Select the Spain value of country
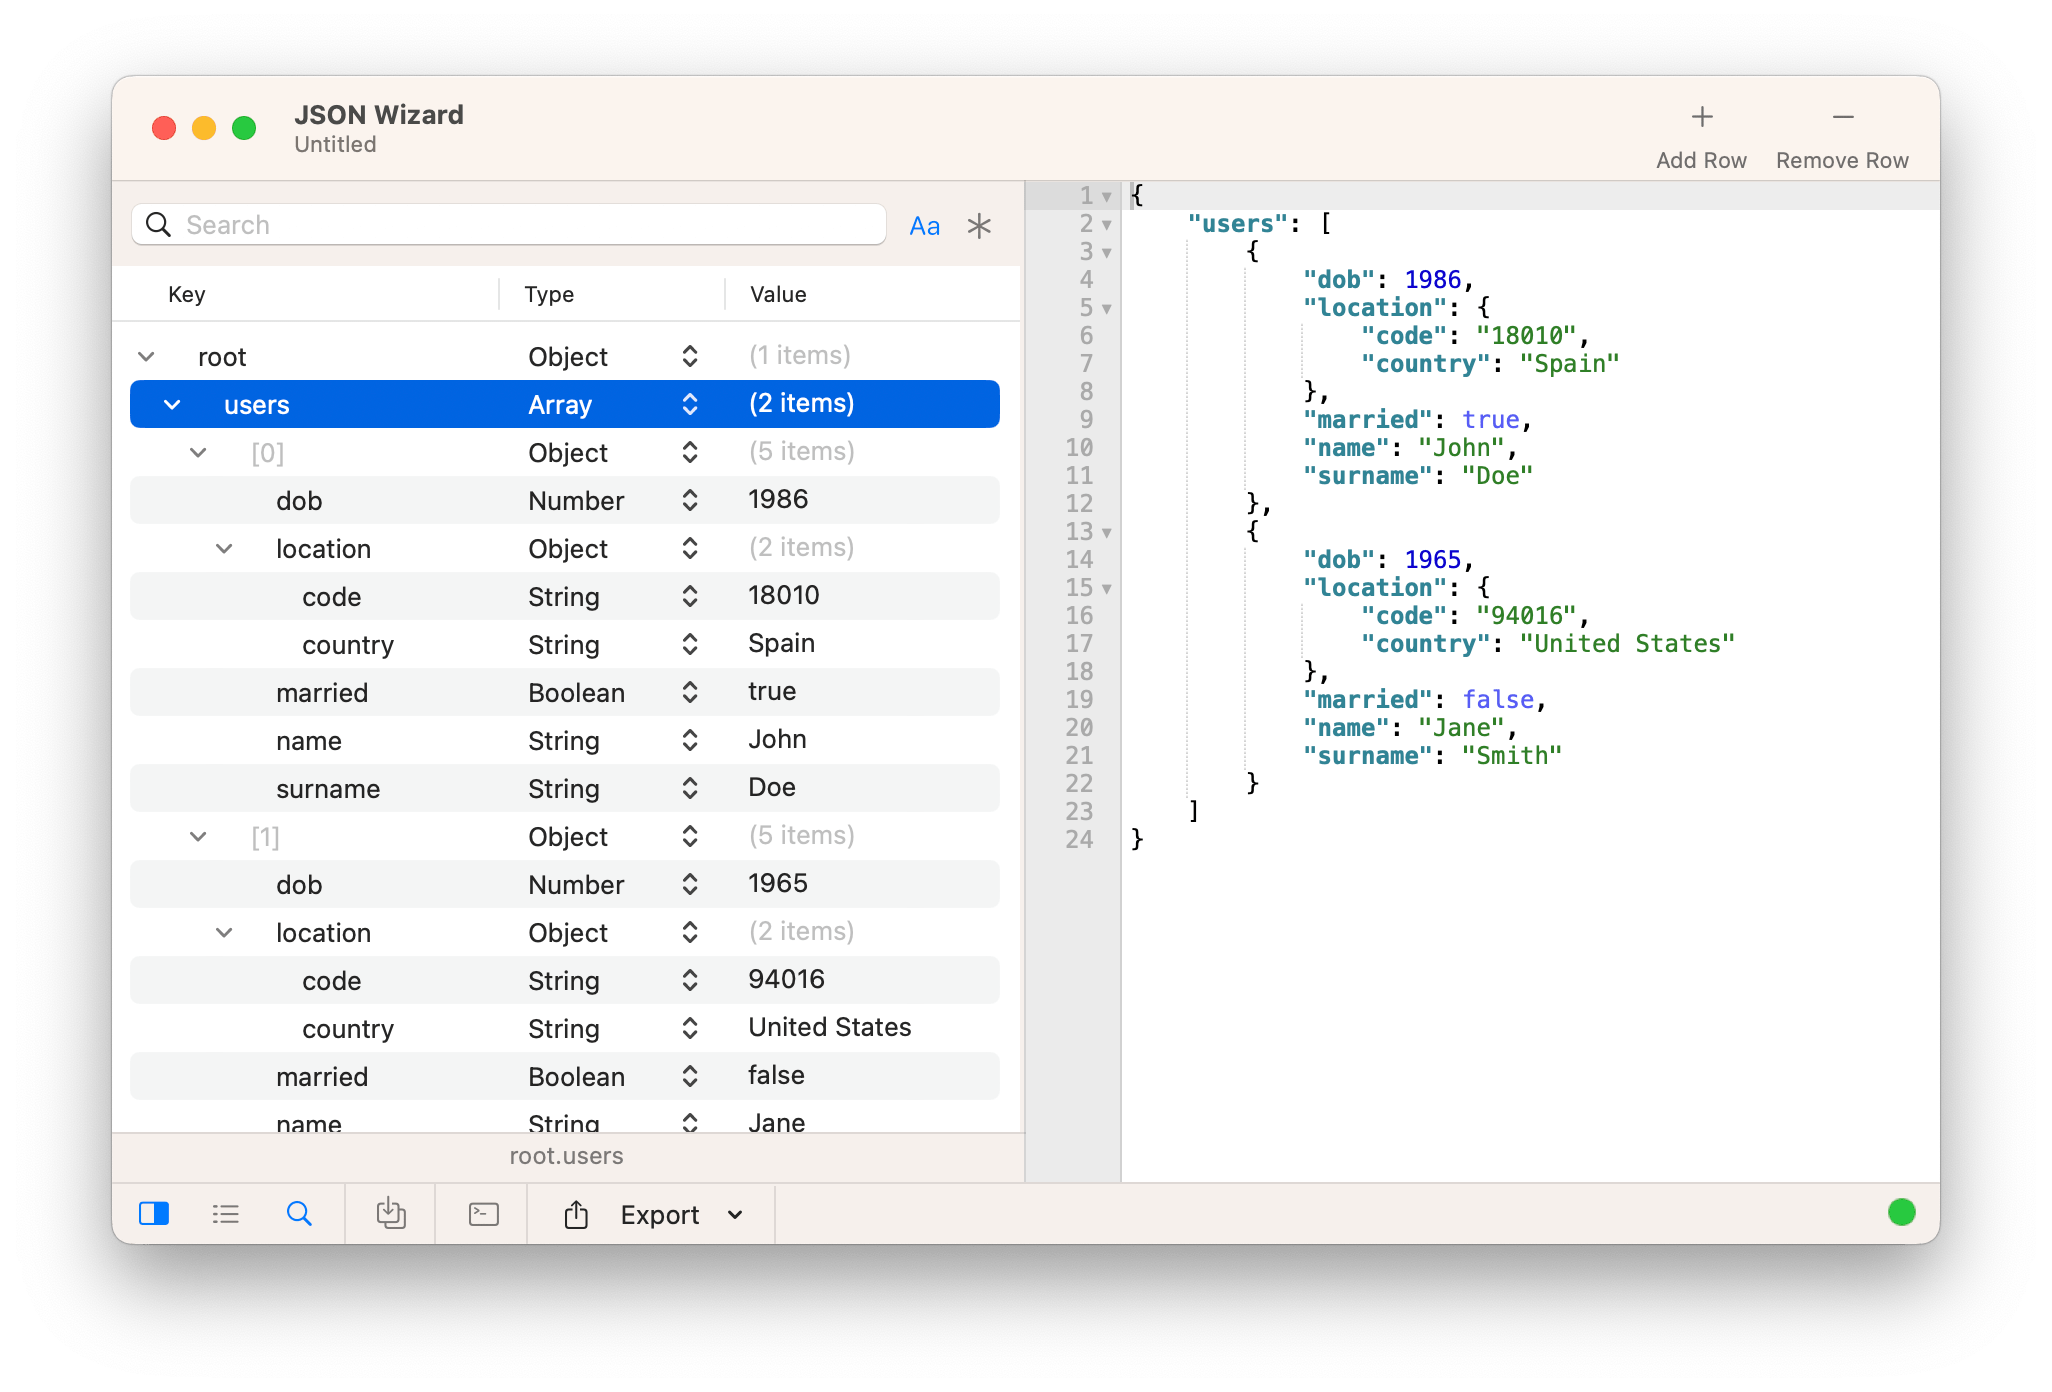The width and height of the screenshot is (2052, 1392). point(781,643)
